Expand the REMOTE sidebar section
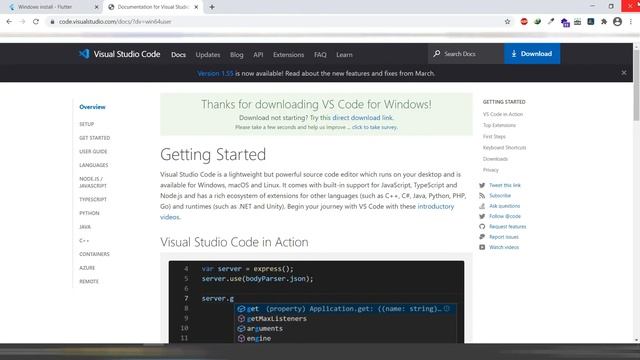The image size is (640, 360). click(x=89, y=282)
